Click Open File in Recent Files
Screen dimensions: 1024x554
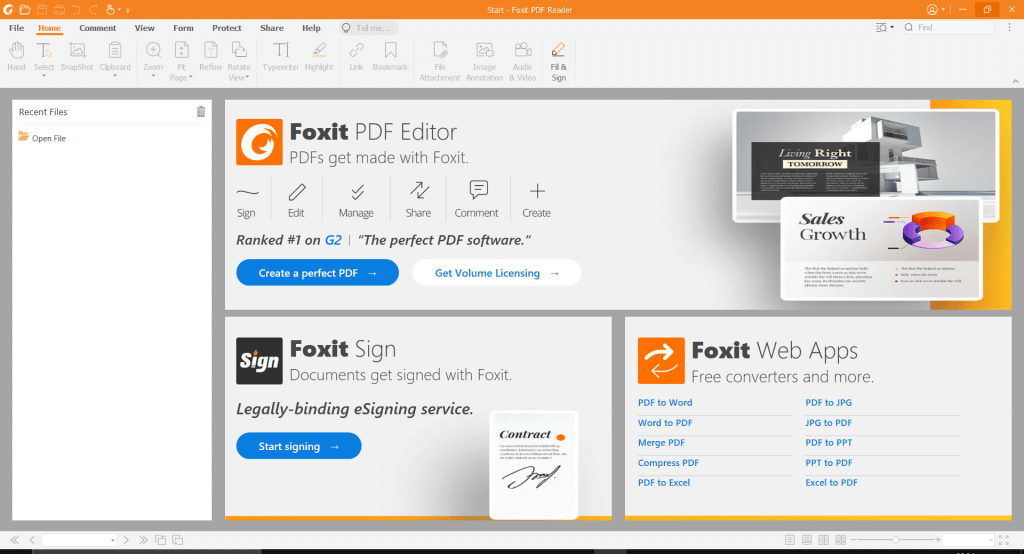click(x=42, y=138)
